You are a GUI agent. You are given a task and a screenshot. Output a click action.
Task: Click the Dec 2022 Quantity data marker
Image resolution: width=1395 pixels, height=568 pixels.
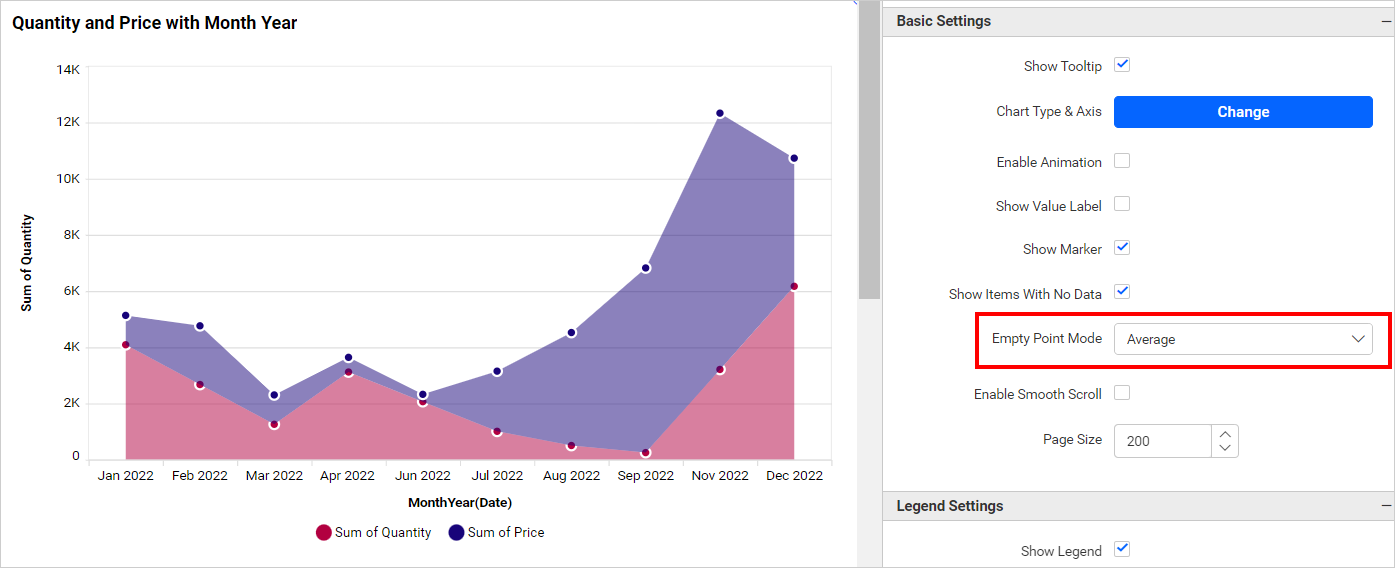(794, 287)
